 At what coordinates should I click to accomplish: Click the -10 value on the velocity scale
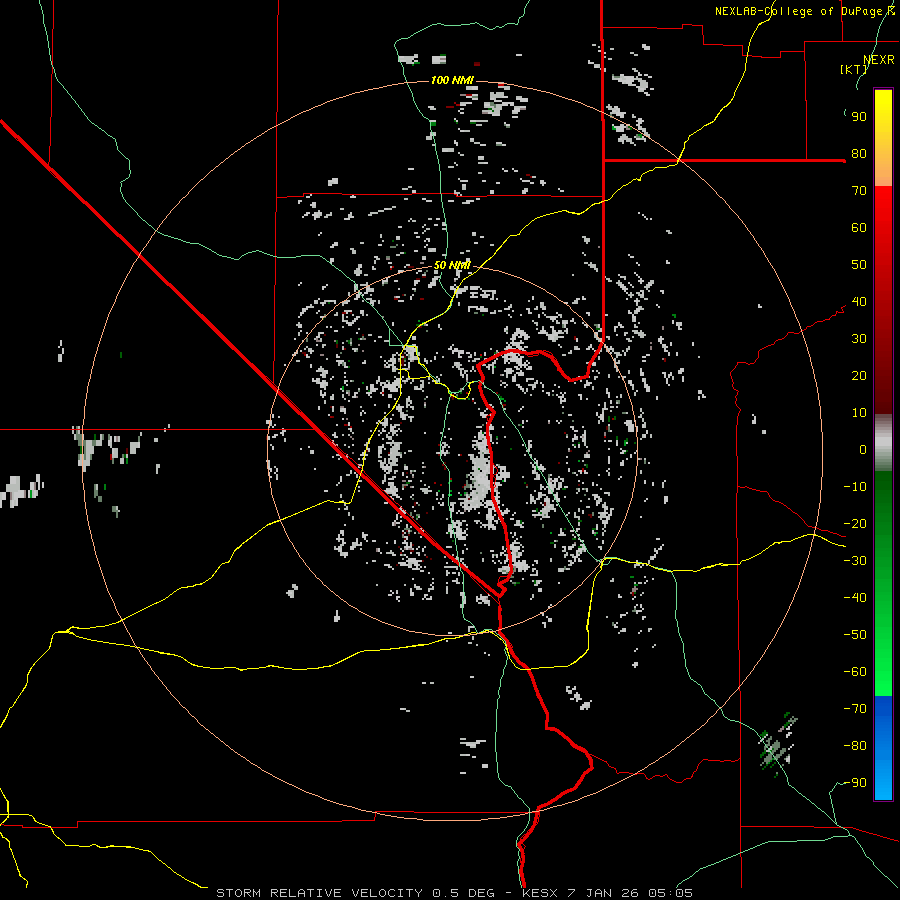coord(855,487)
